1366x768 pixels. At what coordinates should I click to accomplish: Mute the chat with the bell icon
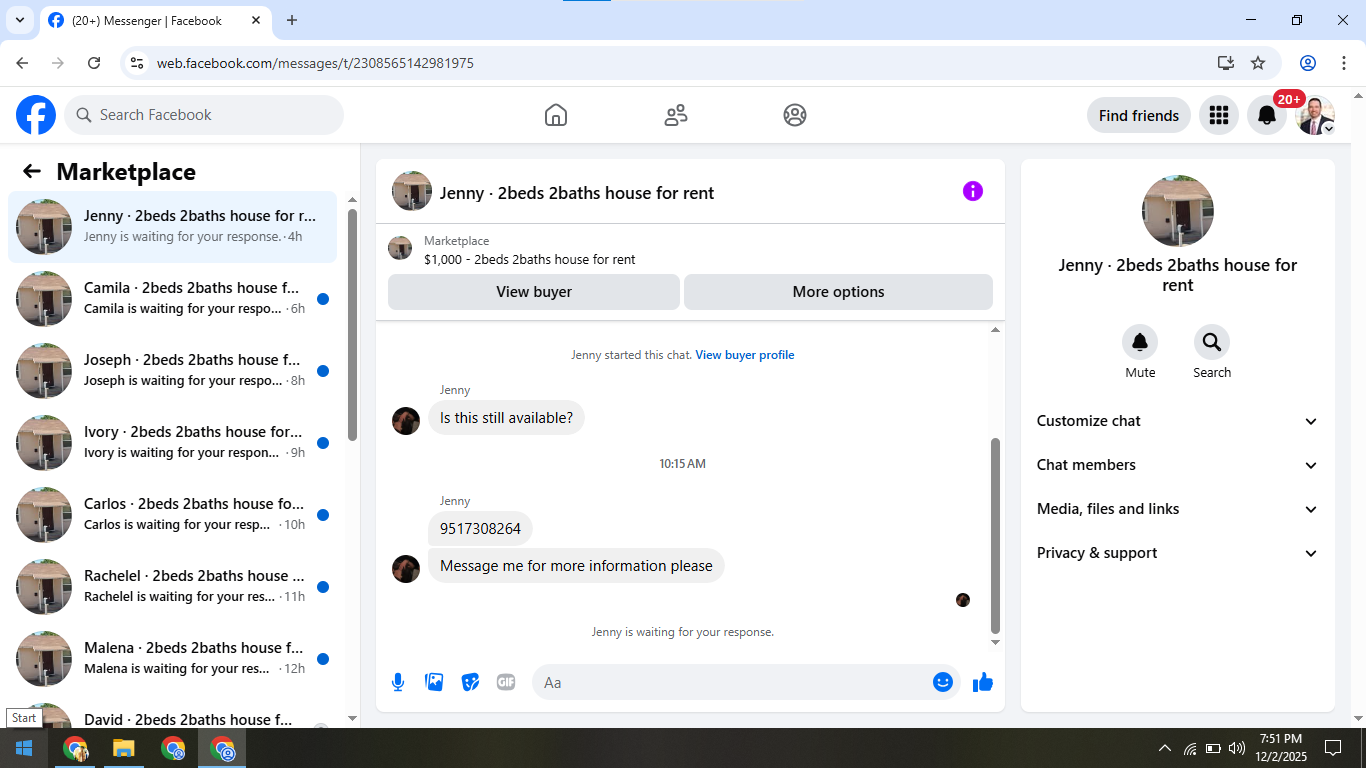coord(1140,343)
